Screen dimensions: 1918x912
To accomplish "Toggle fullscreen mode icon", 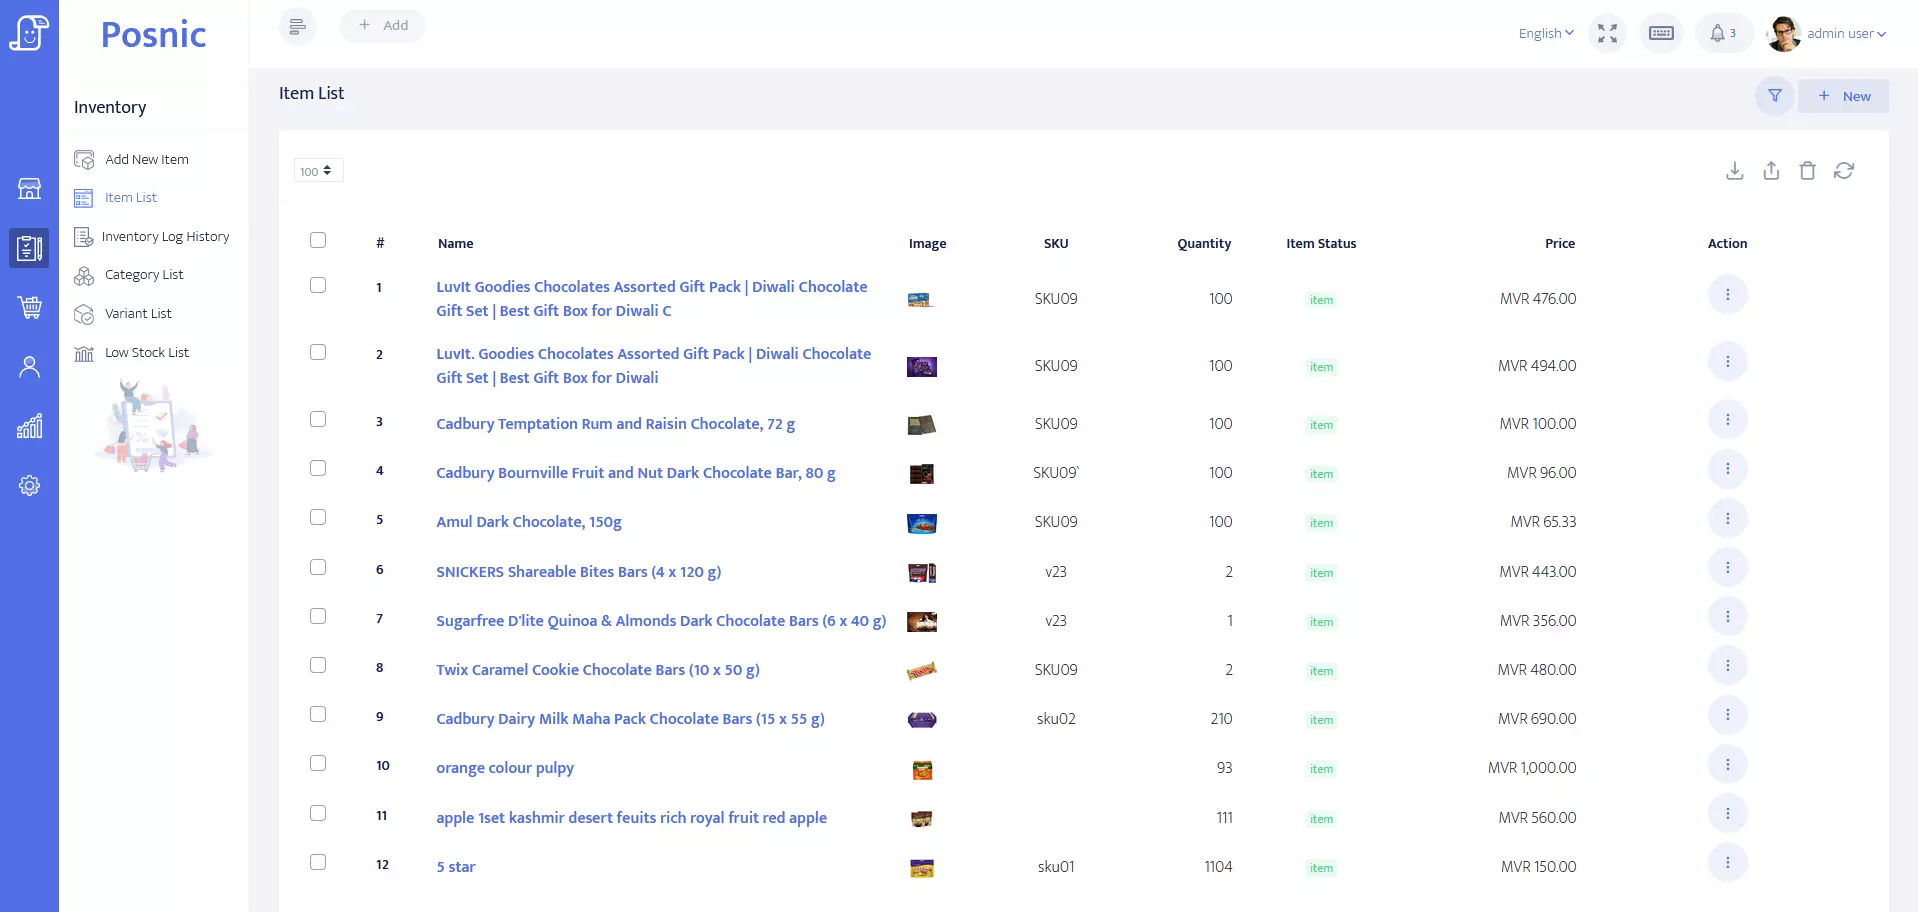I will click(1607, 33).
